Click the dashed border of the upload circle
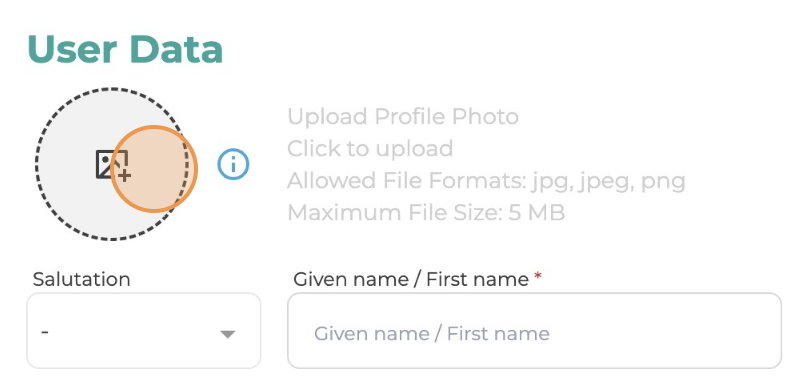 coord(112,89)
